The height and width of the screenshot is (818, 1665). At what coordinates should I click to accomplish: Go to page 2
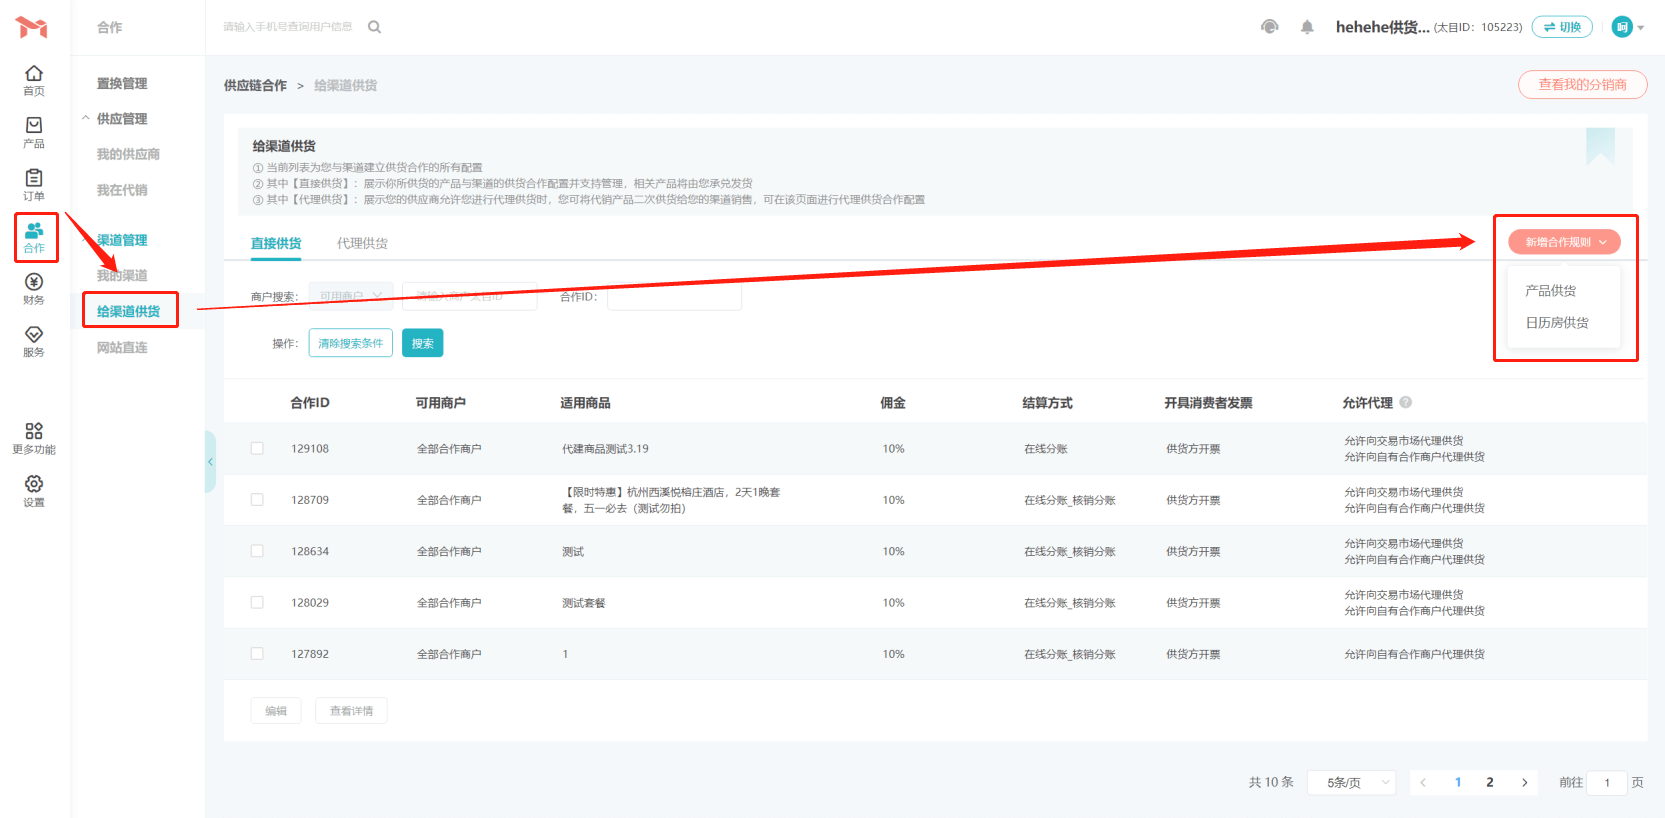pos(1490,782)
